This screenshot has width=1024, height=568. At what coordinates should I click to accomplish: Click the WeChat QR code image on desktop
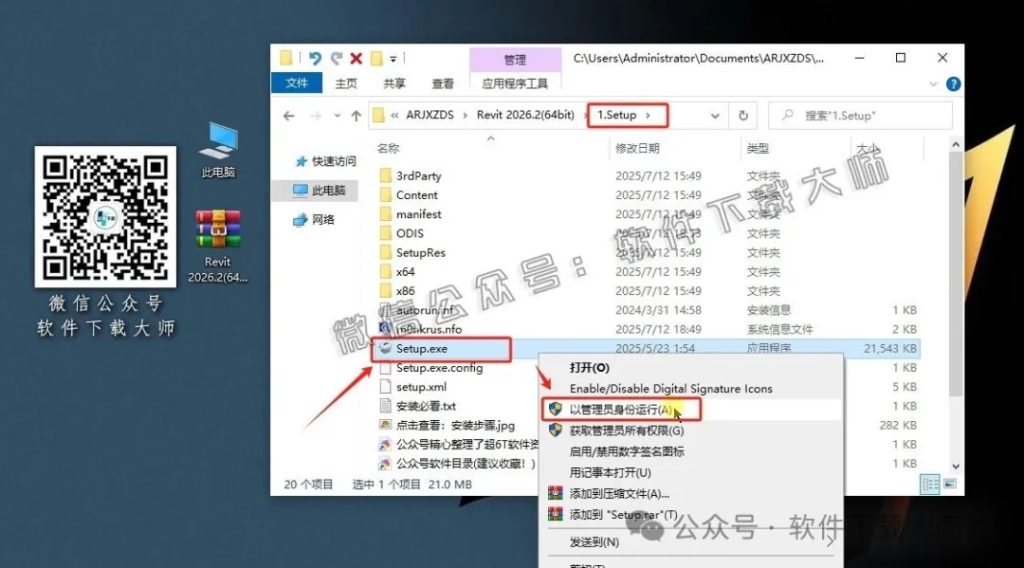click(105, 217)
